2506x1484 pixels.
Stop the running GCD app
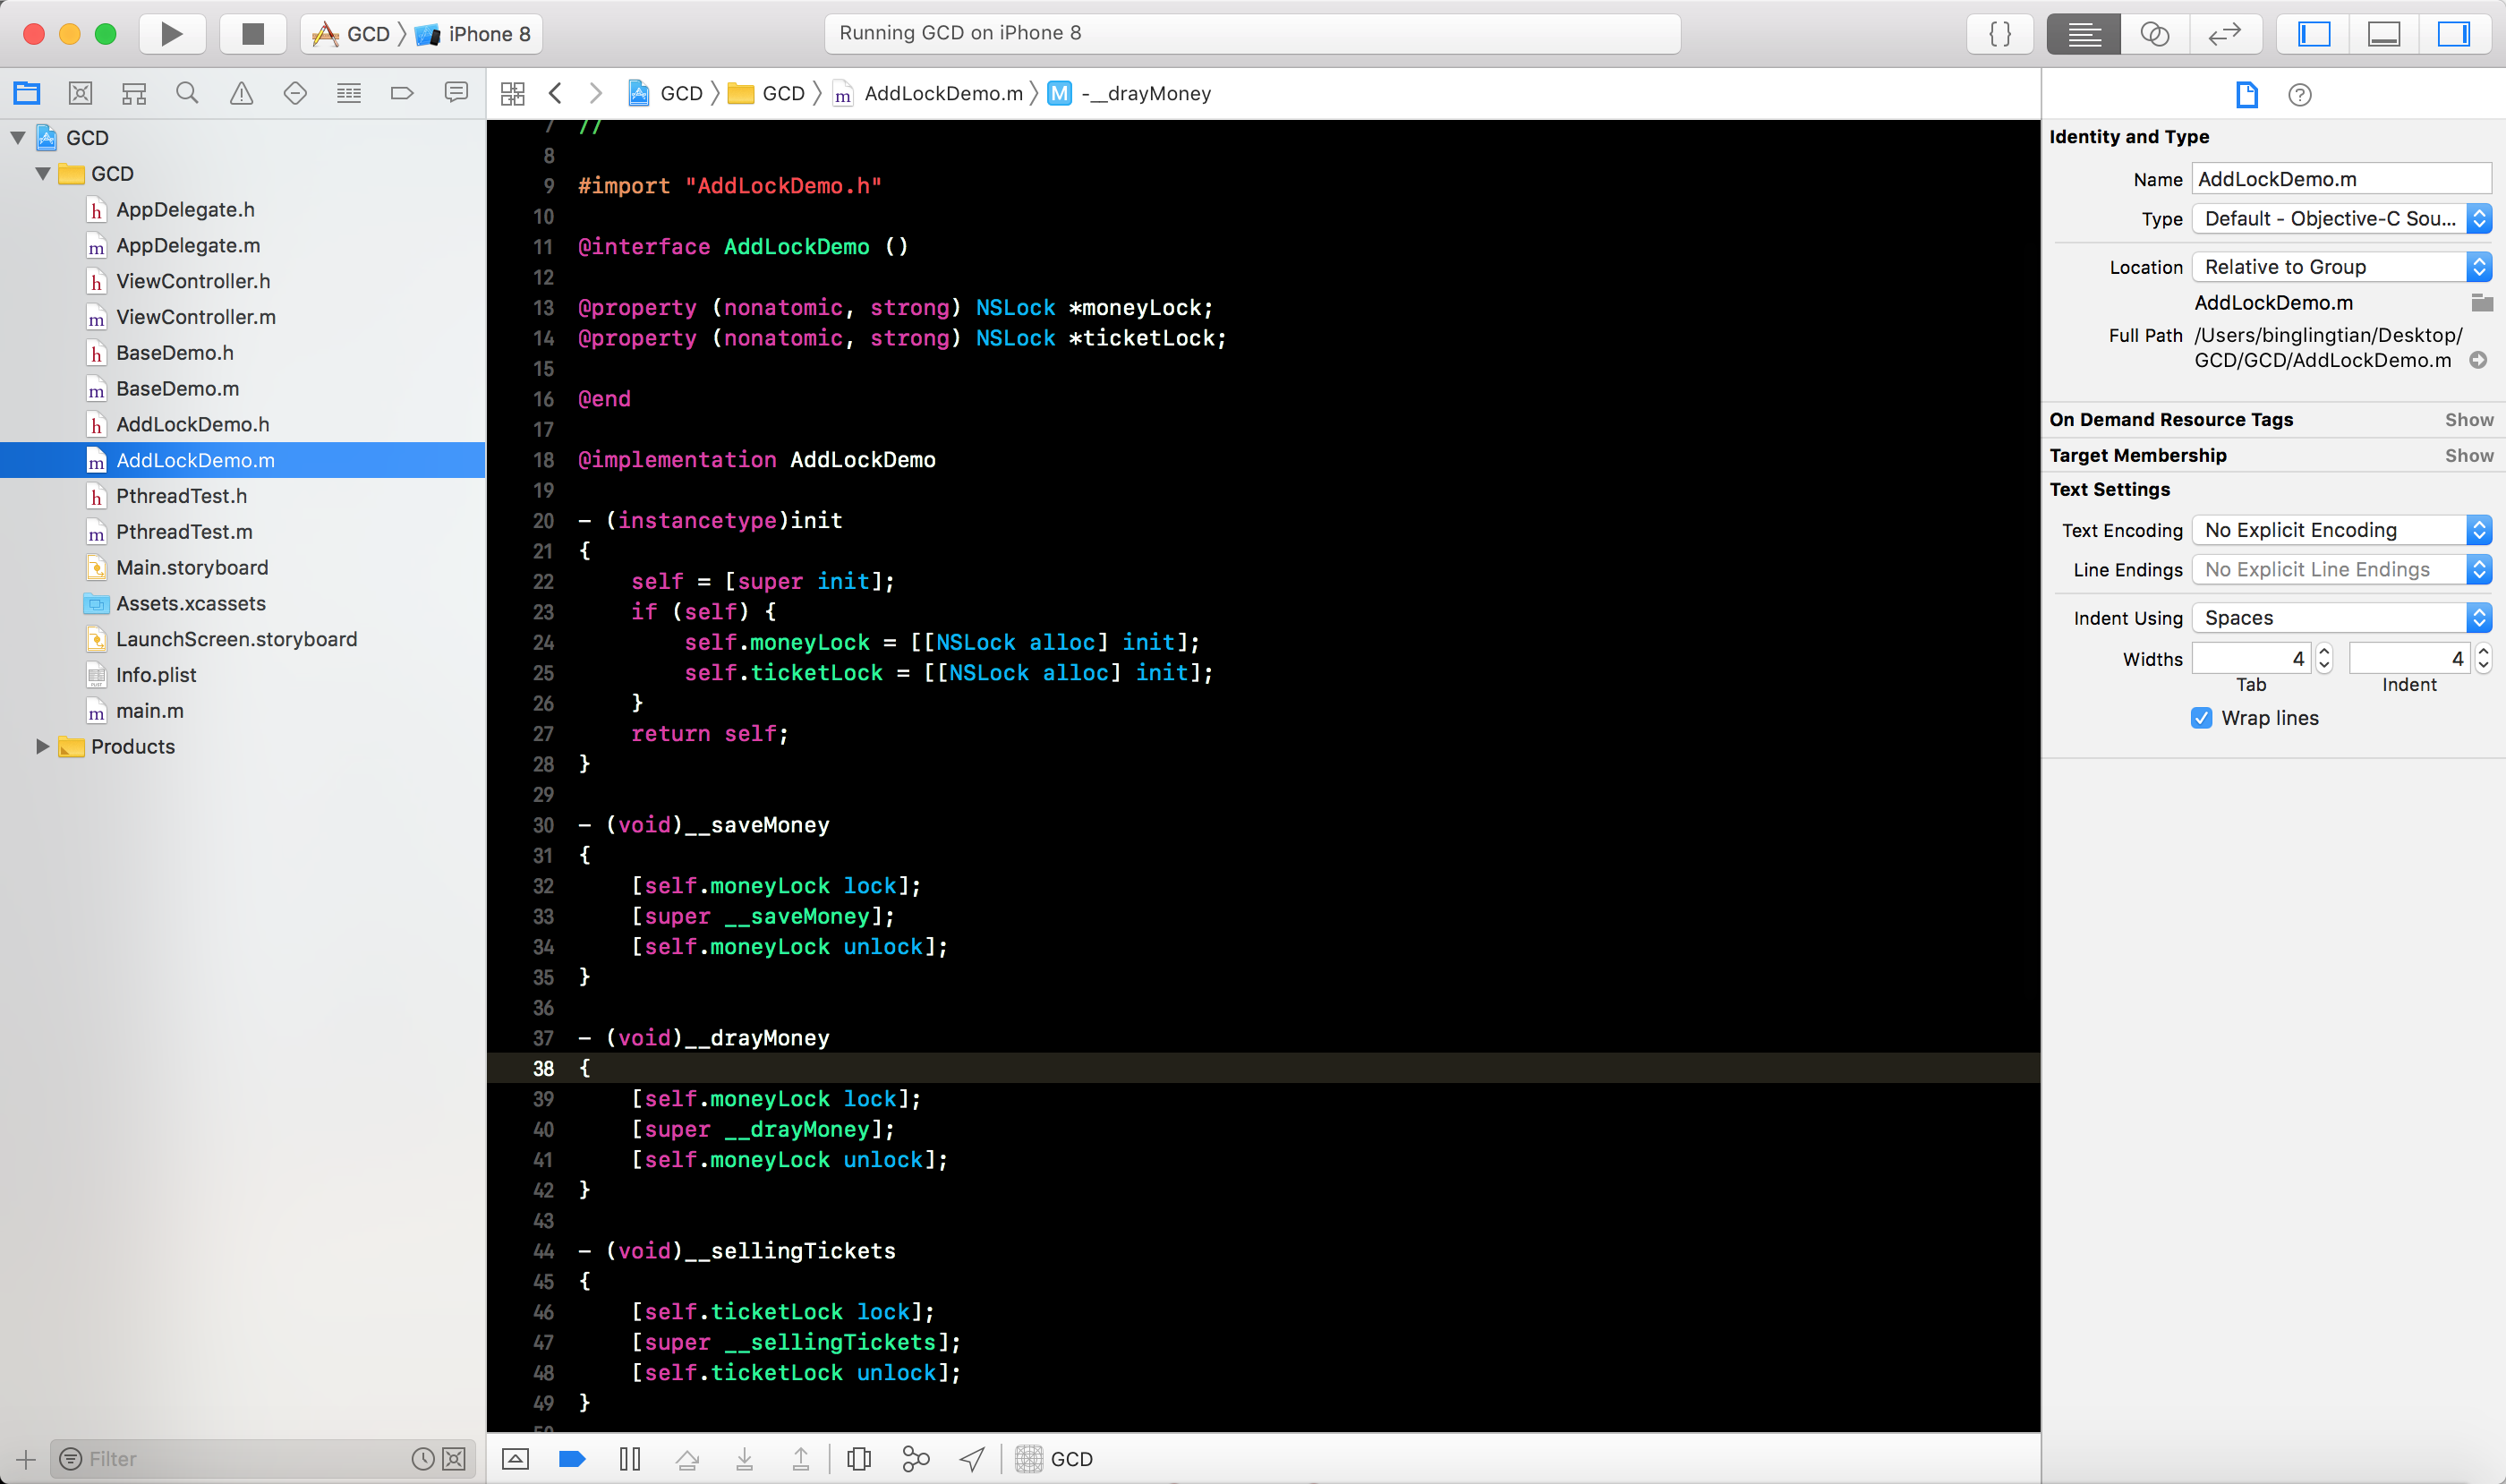click(x=253, y=34)
